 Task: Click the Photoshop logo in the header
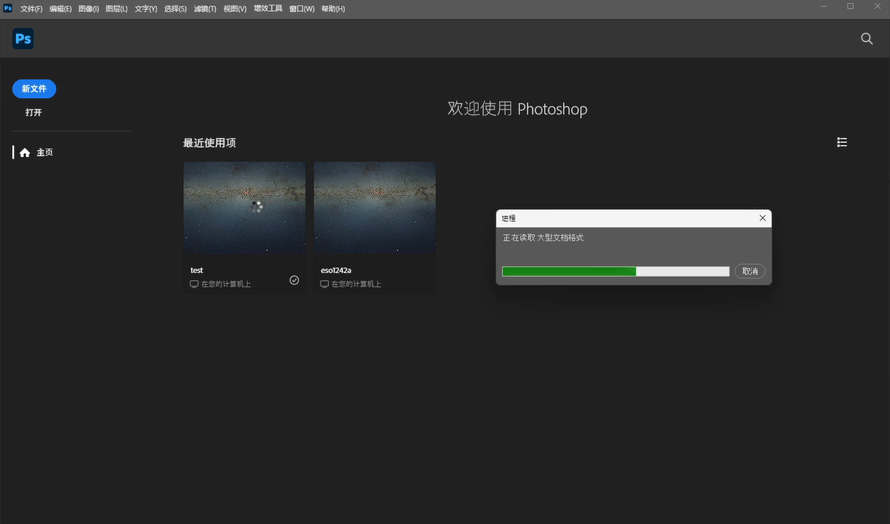[x=23, y=39]
